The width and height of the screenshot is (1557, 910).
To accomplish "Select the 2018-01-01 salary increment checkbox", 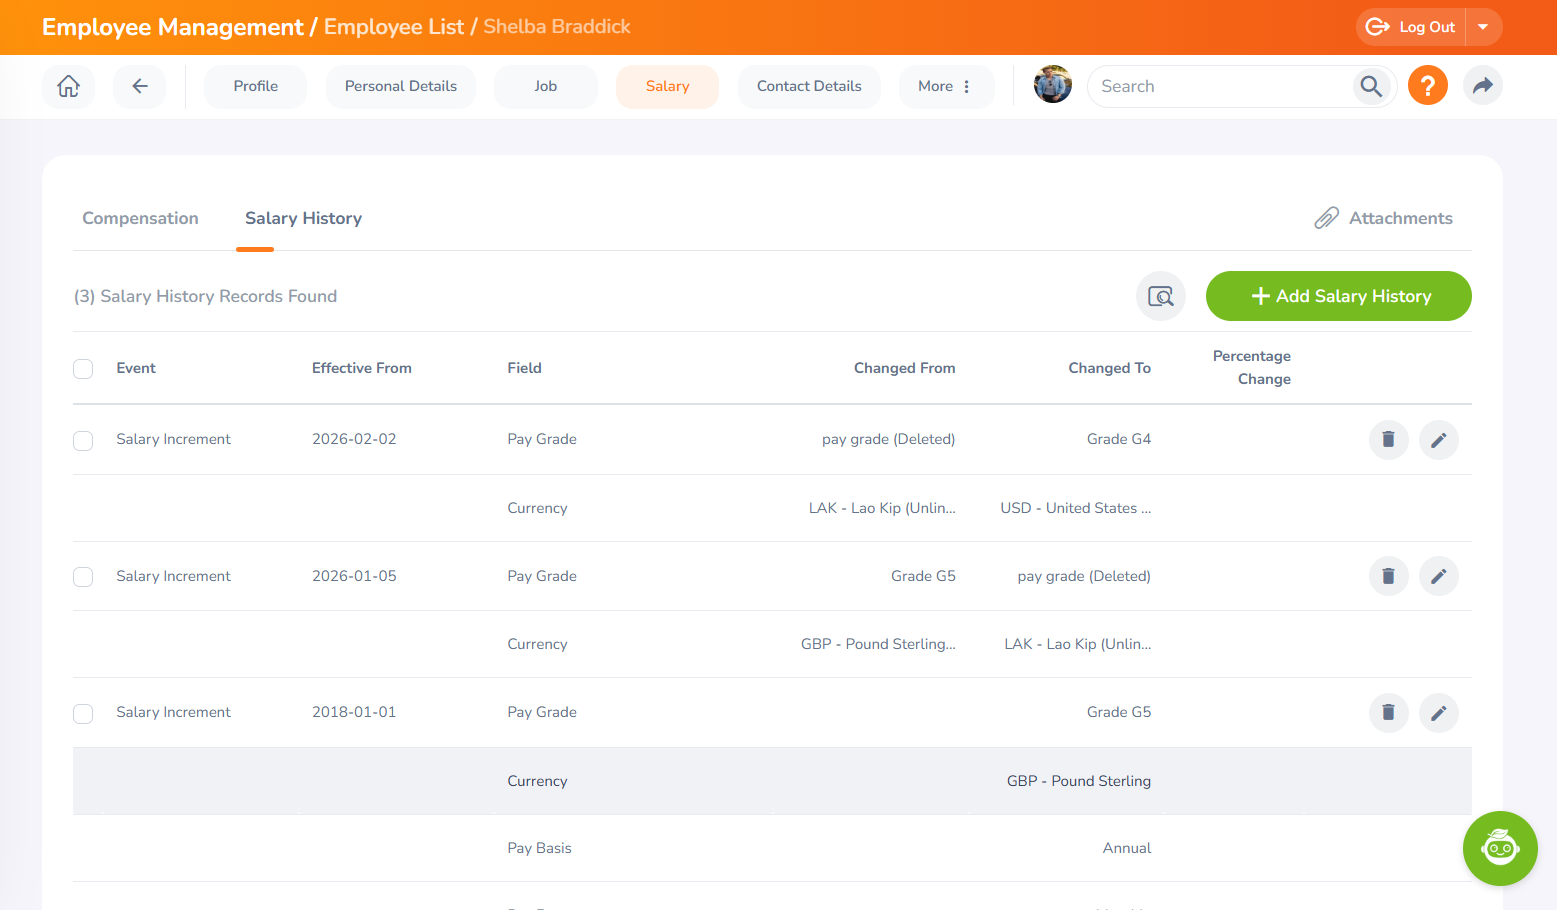I will click(83, 713).
